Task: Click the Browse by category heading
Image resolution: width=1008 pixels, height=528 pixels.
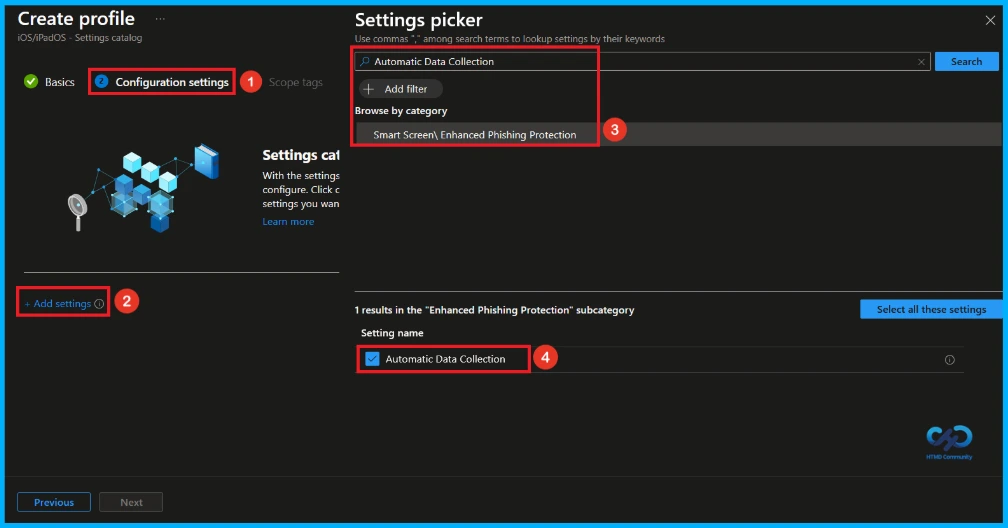Action: [x=401, y=111]
